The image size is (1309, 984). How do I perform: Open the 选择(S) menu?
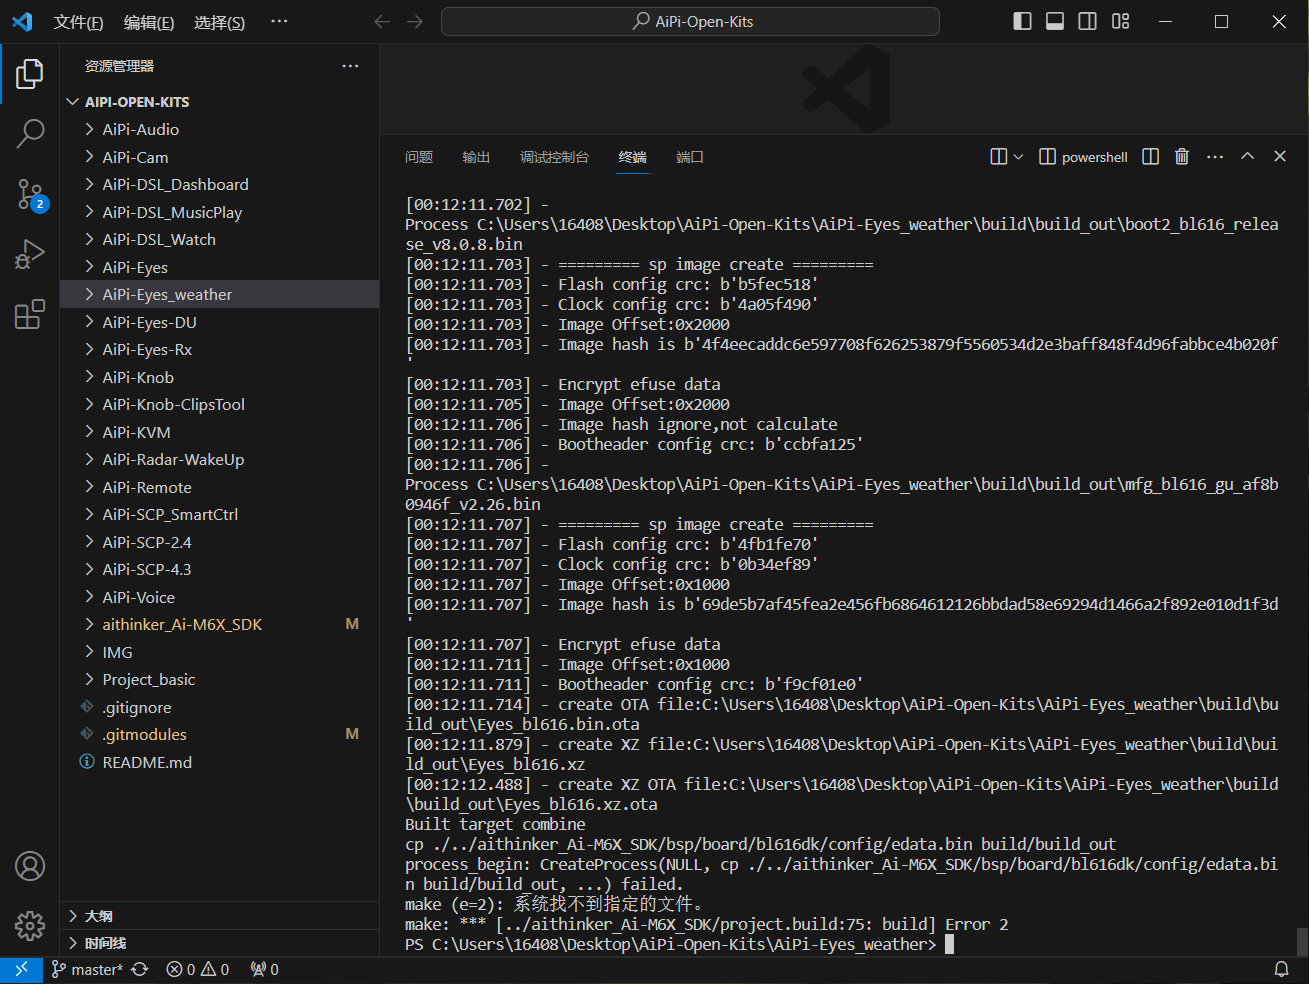point(219,22)
